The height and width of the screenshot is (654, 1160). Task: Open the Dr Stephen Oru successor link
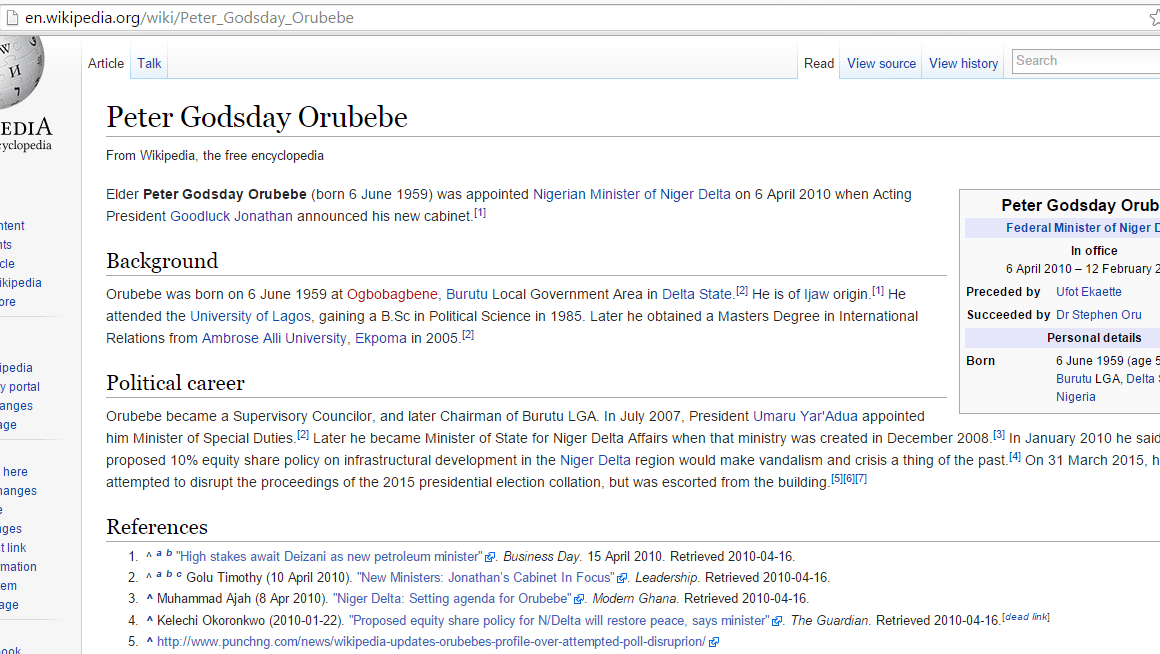(x=1098, y=314)
